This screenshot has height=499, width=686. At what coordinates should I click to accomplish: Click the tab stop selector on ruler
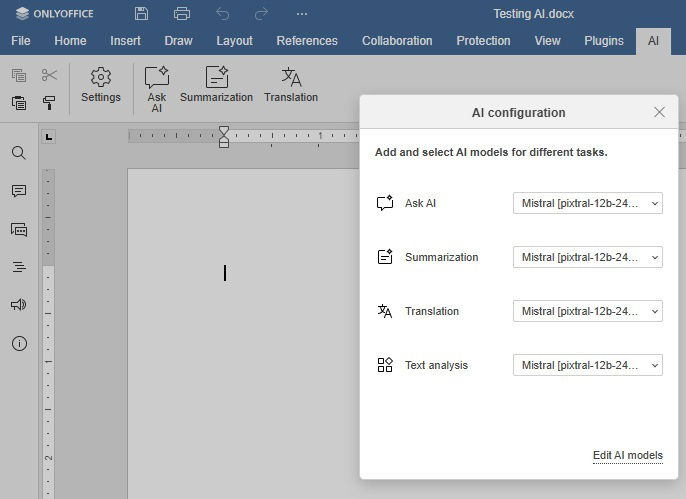(x=49, y=137)
